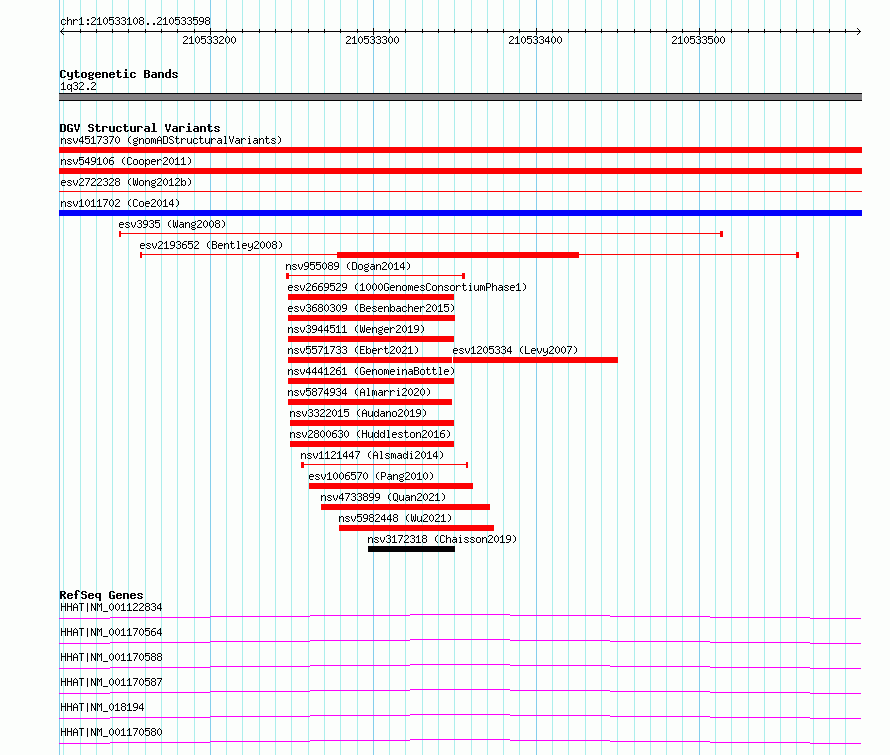
Task: Open variant esv3935 (Wang2008) label
Action: pyautogui.click(x=172, y=224)
